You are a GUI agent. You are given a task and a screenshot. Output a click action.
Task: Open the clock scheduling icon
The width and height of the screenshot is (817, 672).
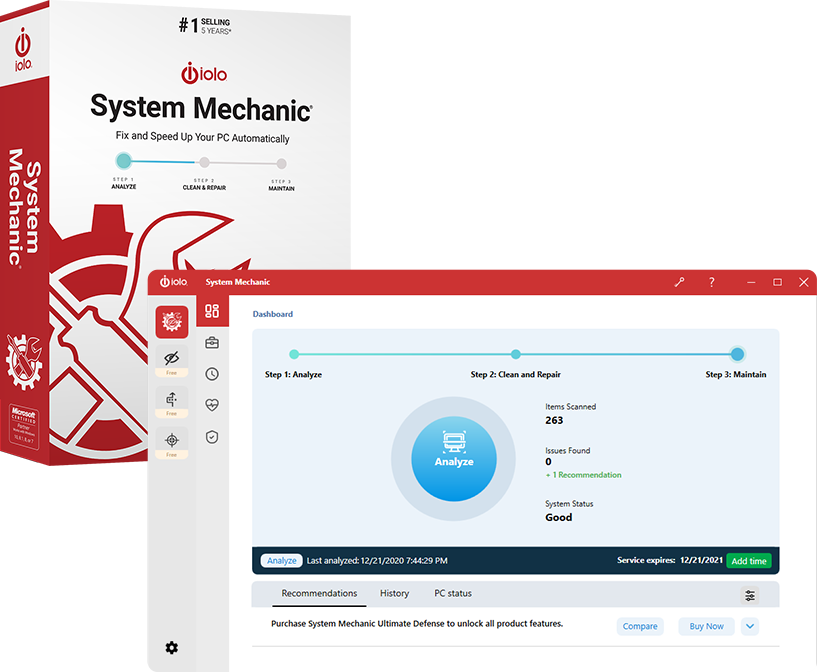click(212, 374)
